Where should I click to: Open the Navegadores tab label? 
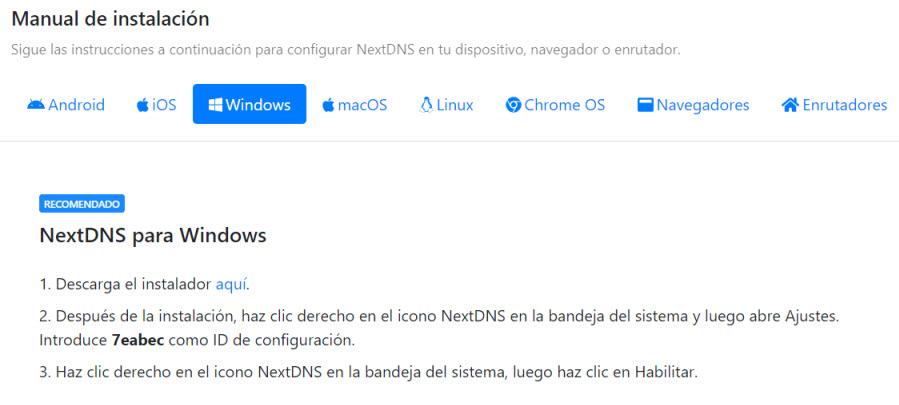[703, 105]
